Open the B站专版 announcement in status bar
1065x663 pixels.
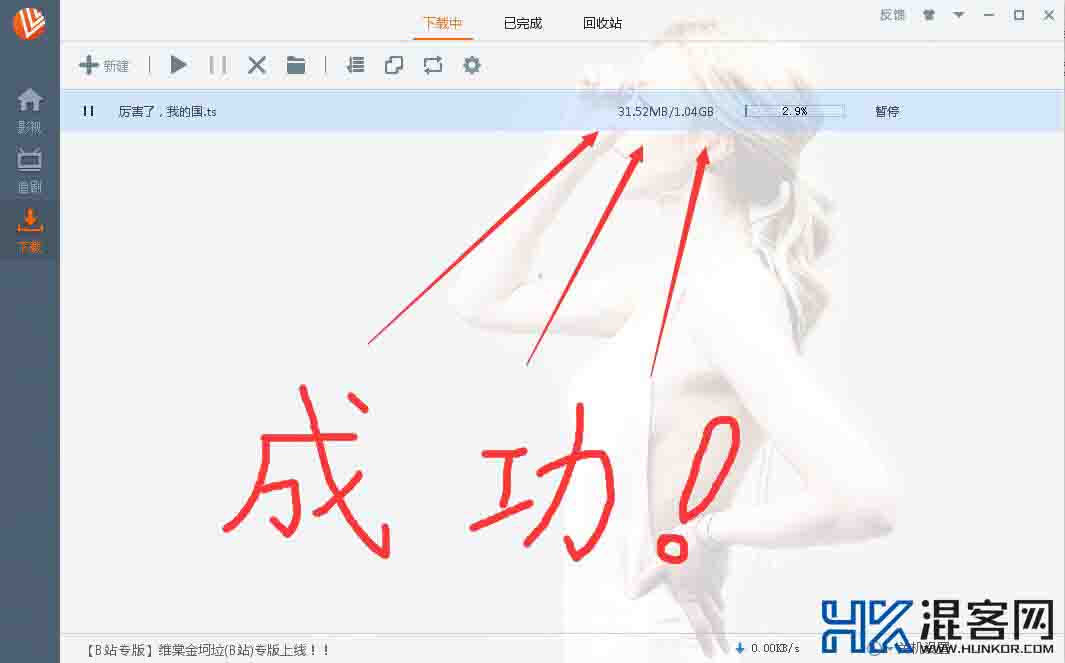(x=208, y=650)
